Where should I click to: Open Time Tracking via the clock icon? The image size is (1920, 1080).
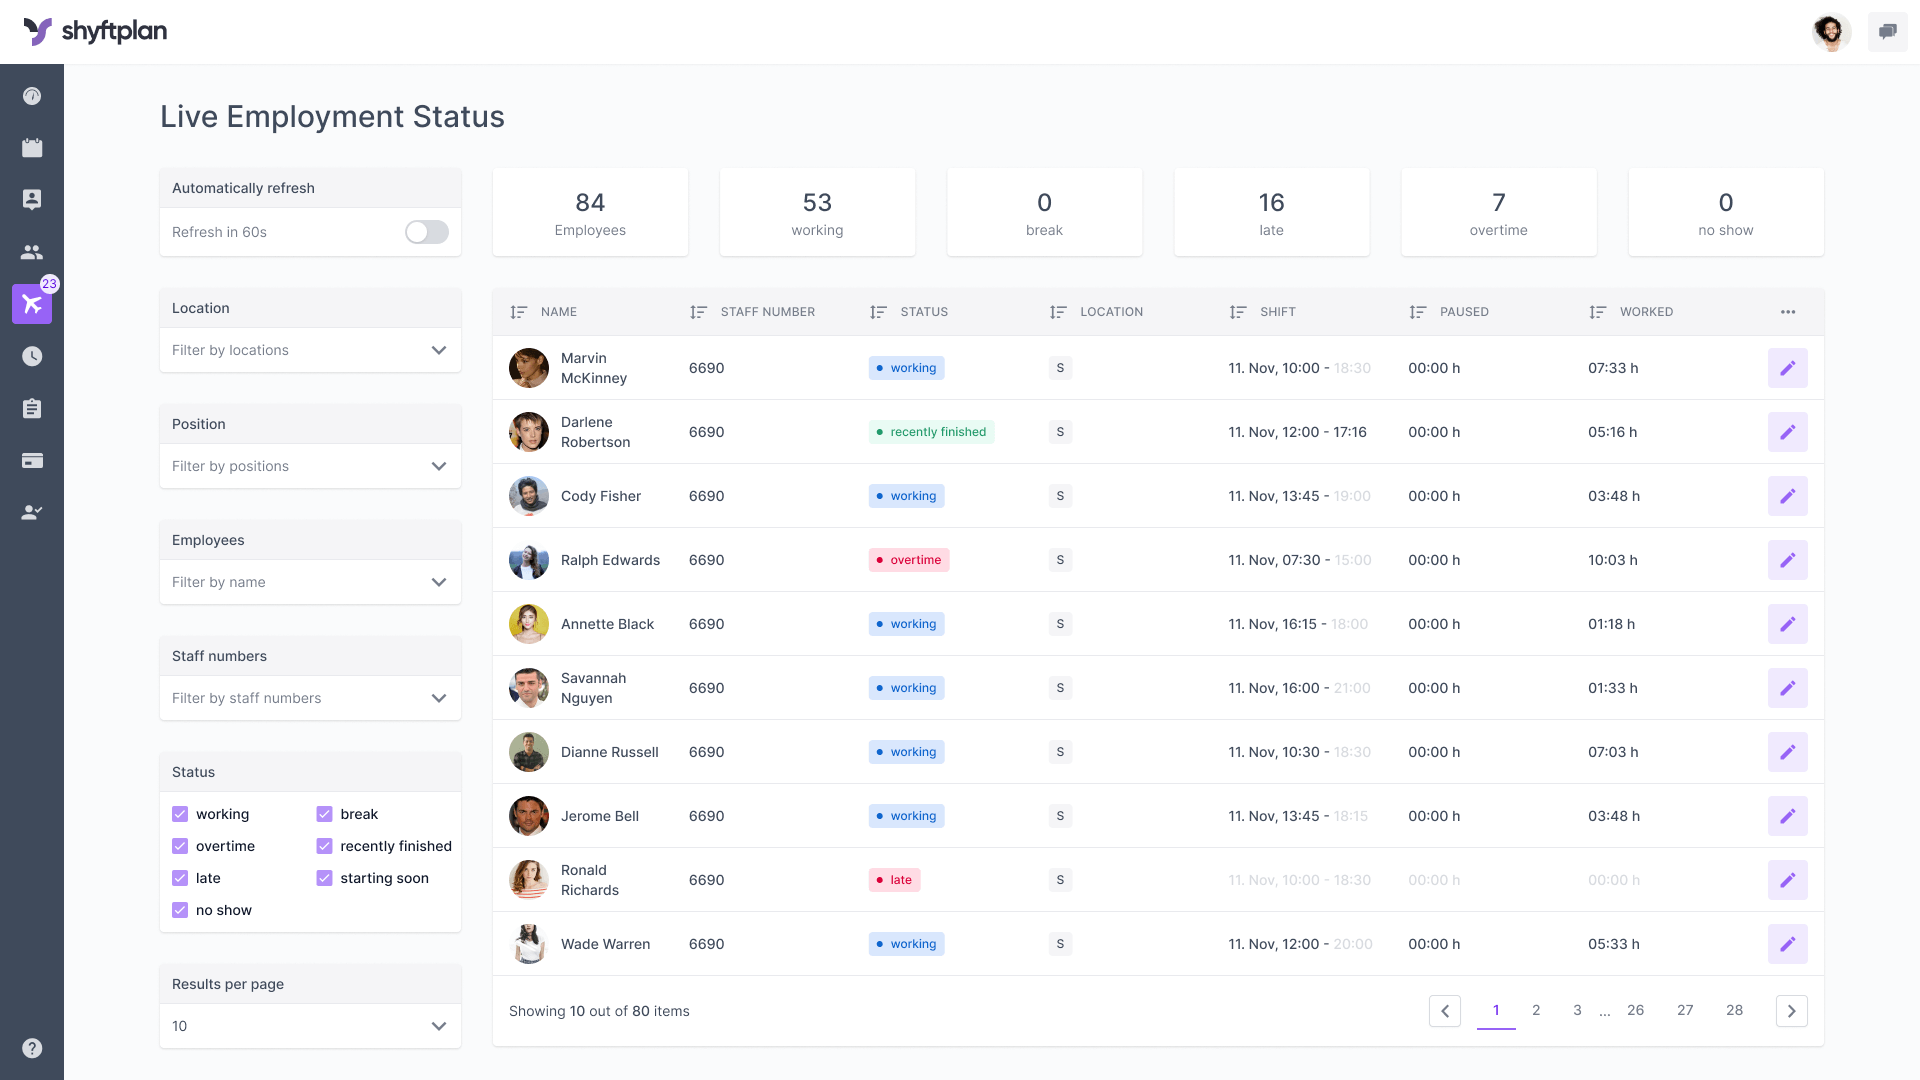(32, 356)
